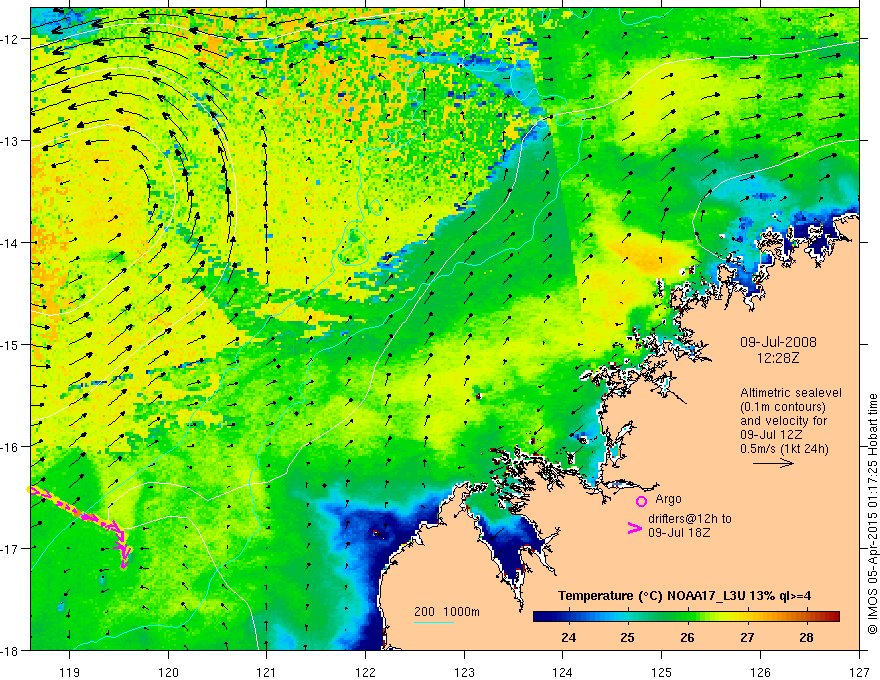This screenshot has height=680, width=880.
Task: Click the temperature colorbar at the dark blue end
Action: [542, 617]
